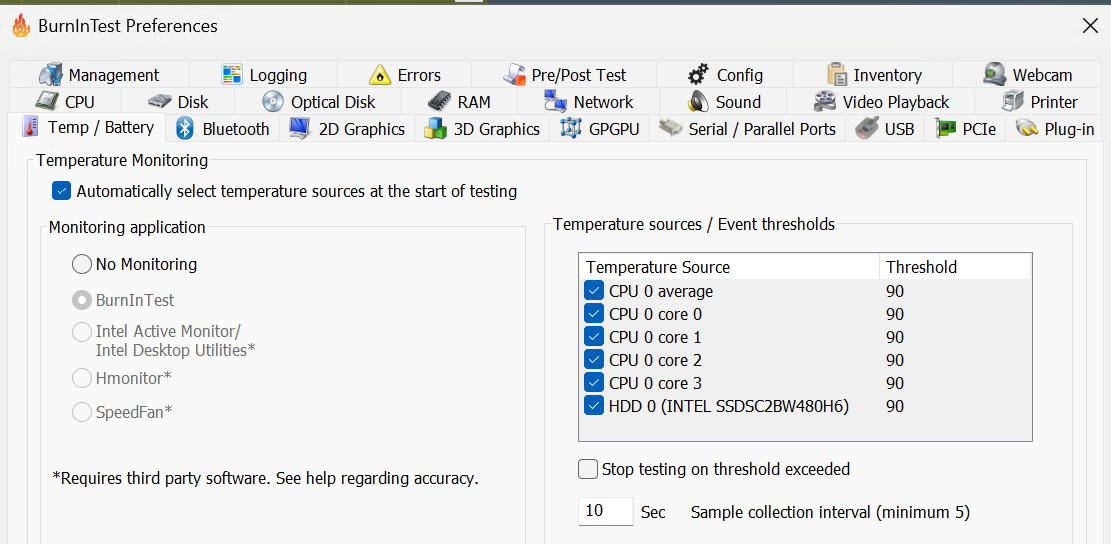Click the Printer icon
The image size is (1111, 544).
1013,101
